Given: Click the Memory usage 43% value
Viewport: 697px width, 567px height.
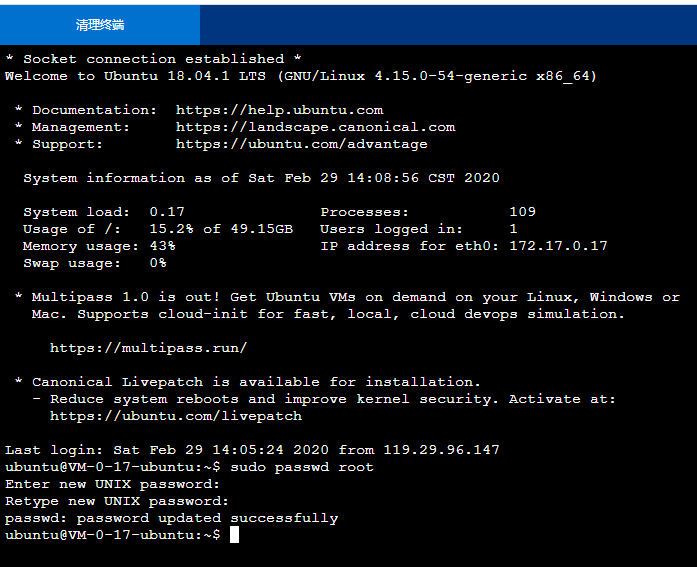Looking at the screenshot, I should pos(162,246).
